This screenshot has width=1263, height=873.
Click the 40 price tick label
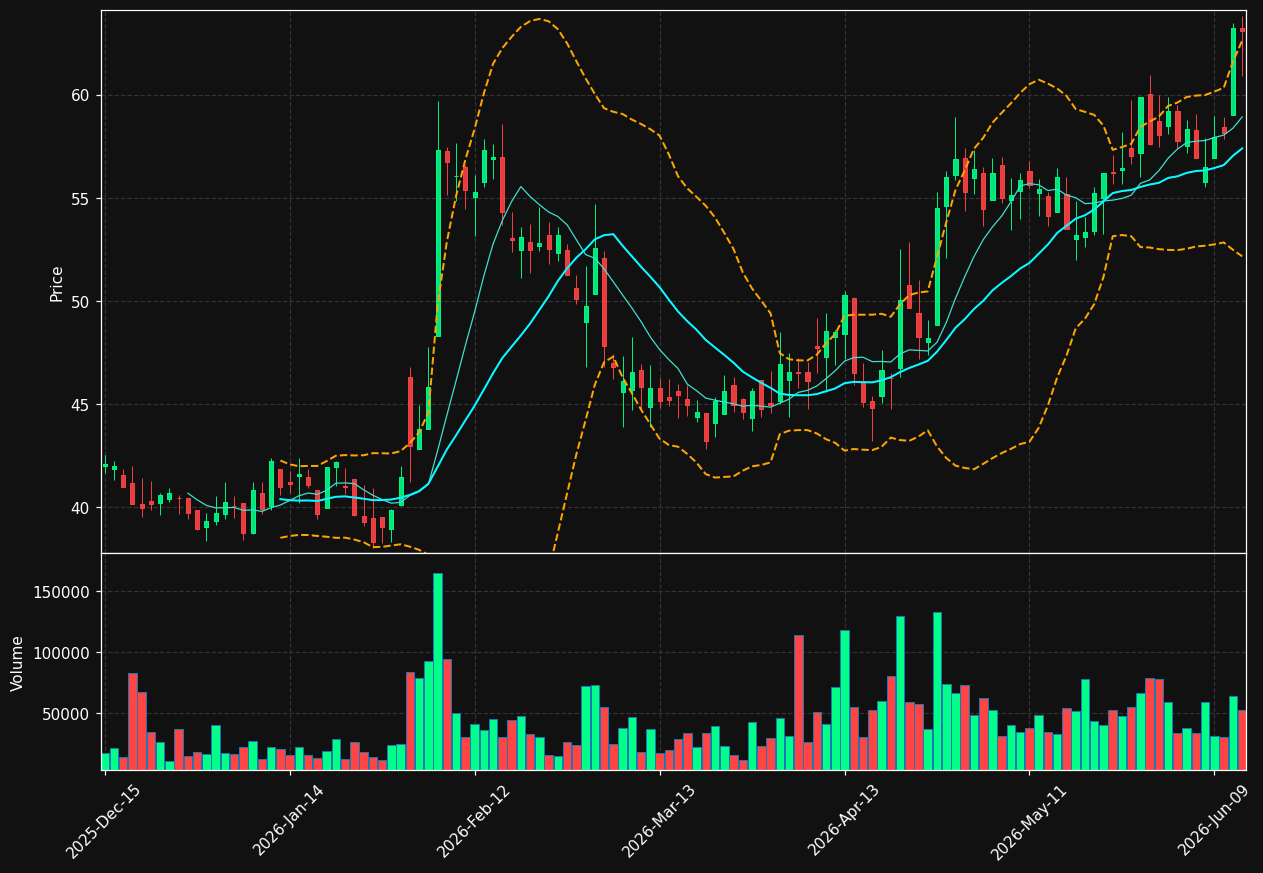click(x=80, y=508)
